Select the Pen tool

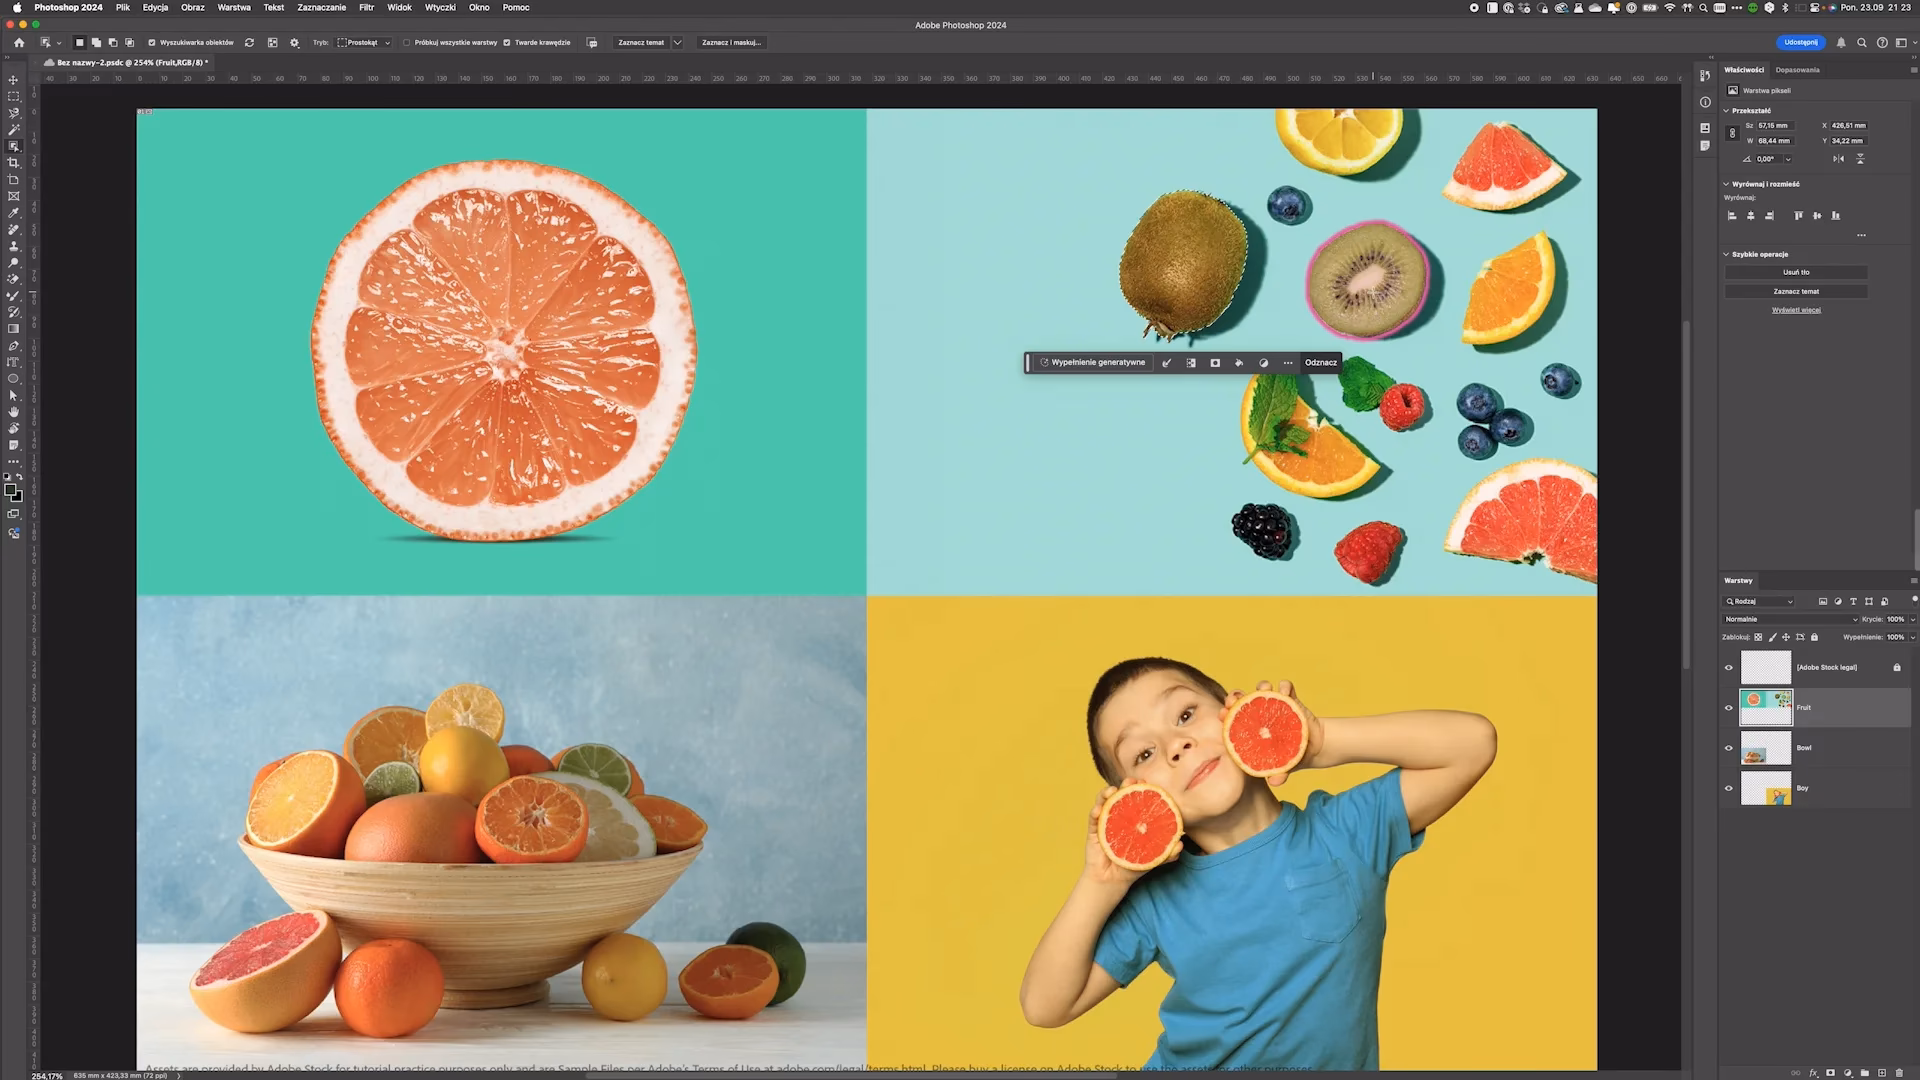pyautogui.click(x=13, y=346)
